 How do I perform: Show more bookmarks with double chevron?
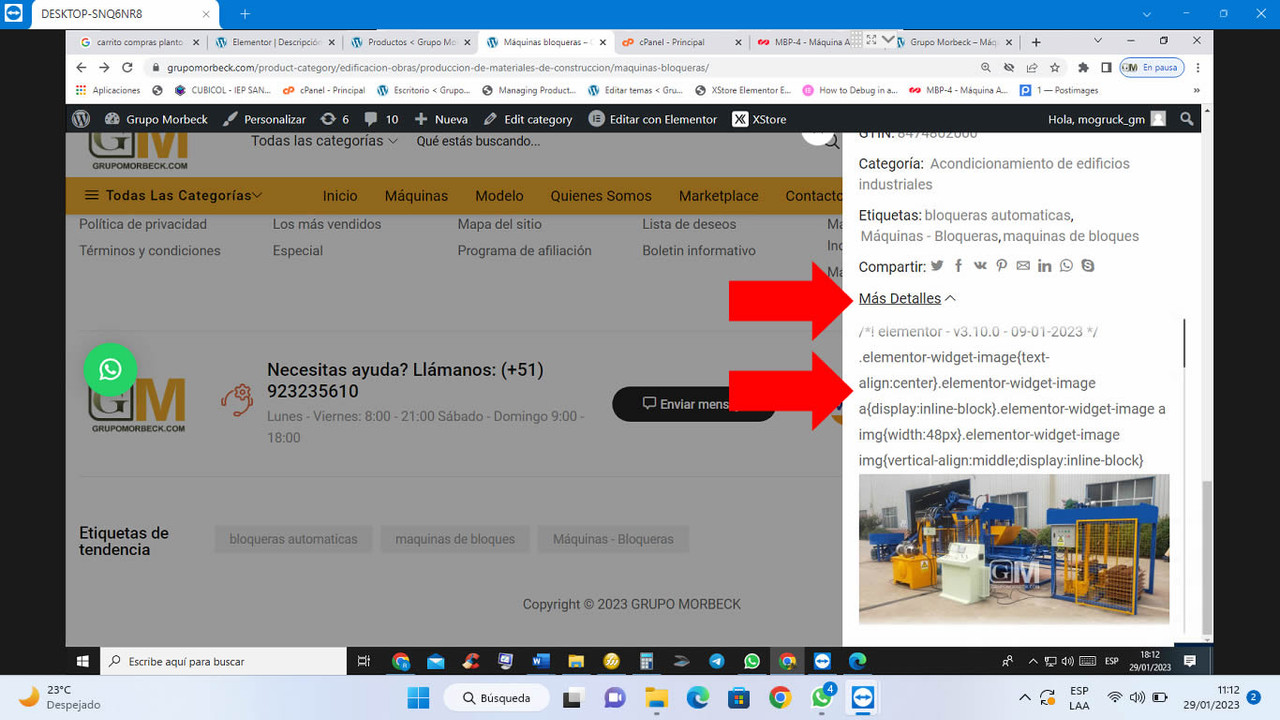click(x=1197, y=90)
